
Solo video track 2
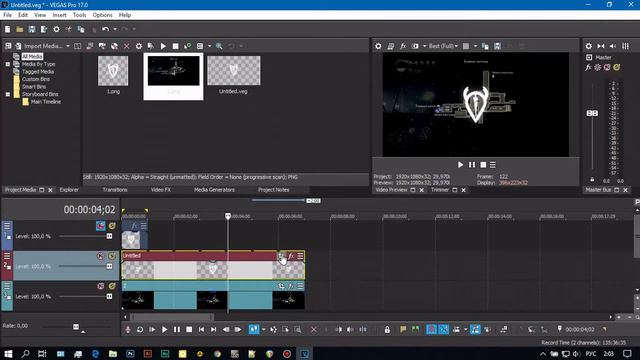pyautogui.click(x=112, y=256)
